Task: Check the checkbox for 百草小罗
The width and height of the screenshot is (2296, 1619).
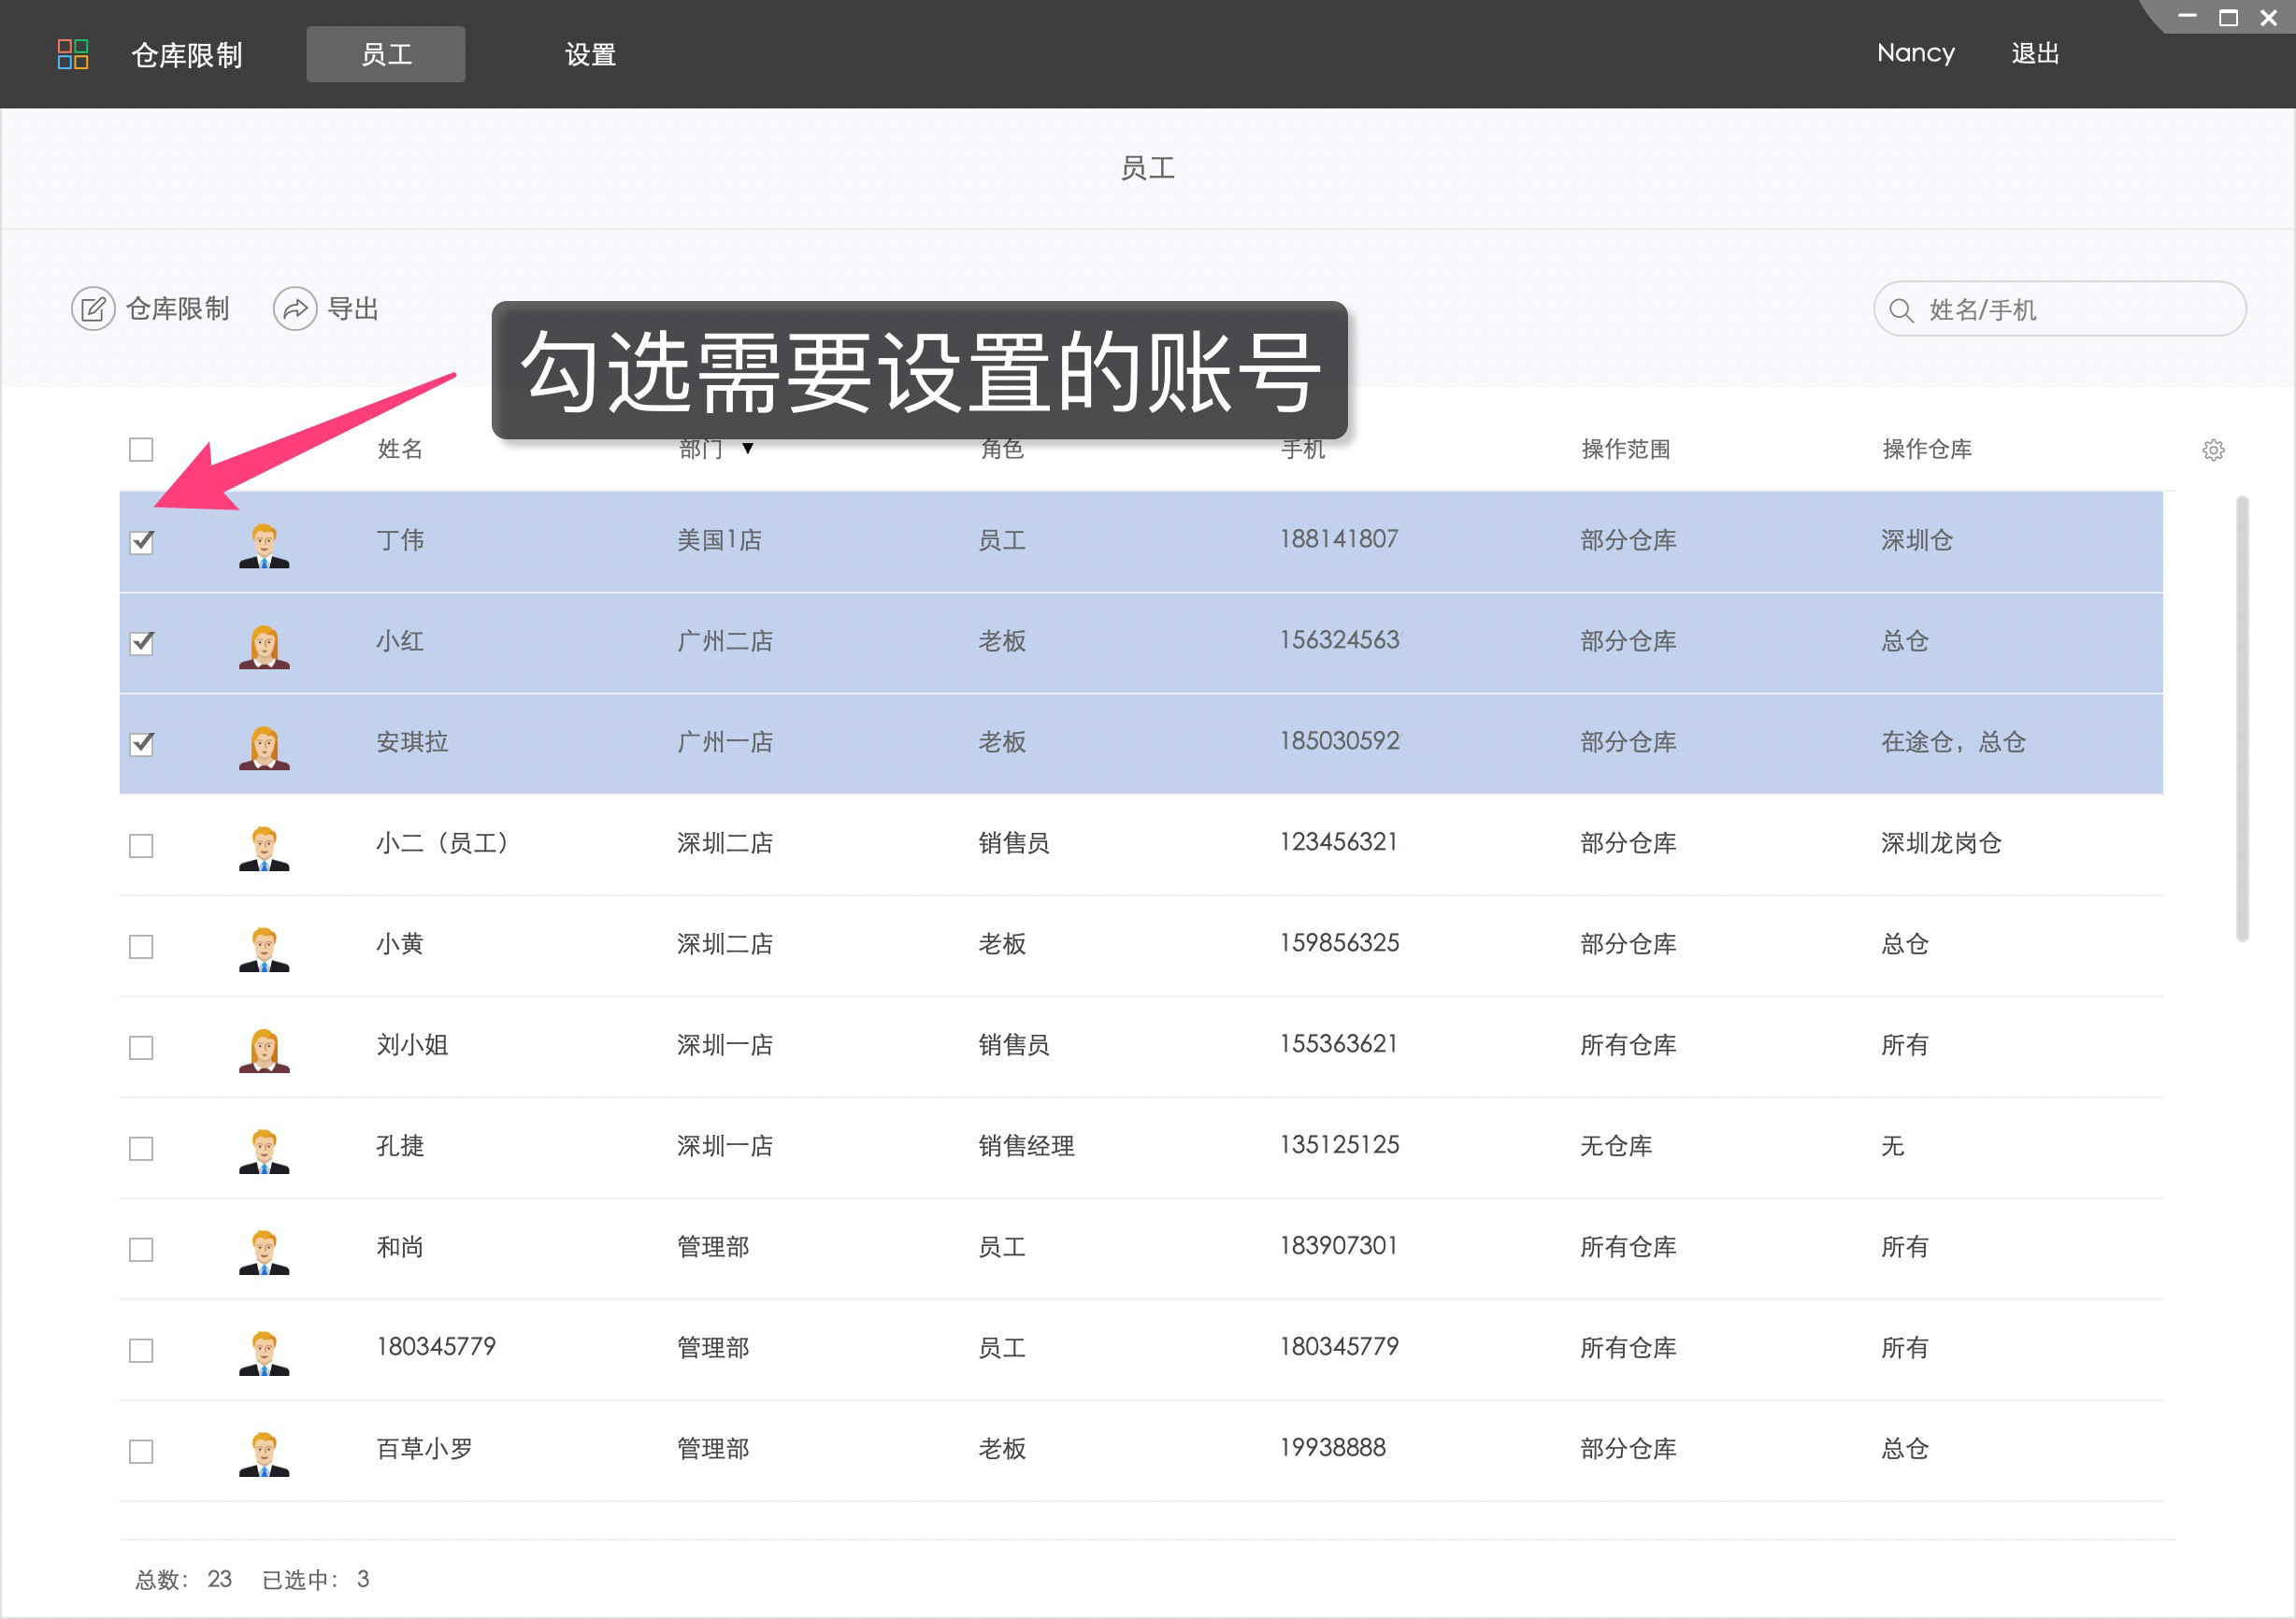Action: pyautogui.click(x=141, y=1451)
